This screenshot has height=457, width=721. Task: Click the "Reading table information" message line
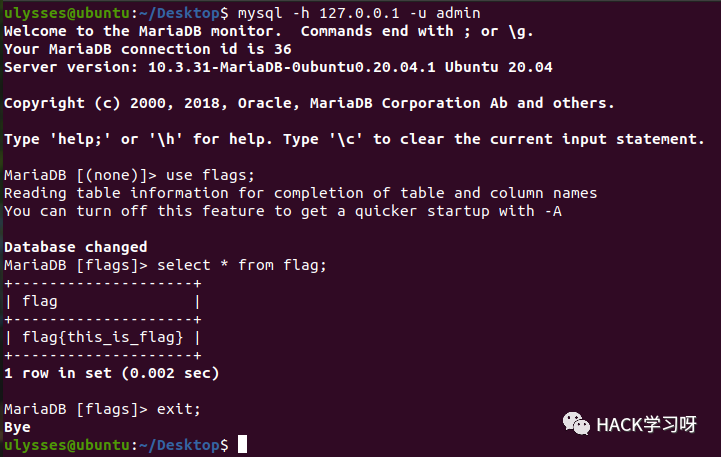tap(300, 193)
